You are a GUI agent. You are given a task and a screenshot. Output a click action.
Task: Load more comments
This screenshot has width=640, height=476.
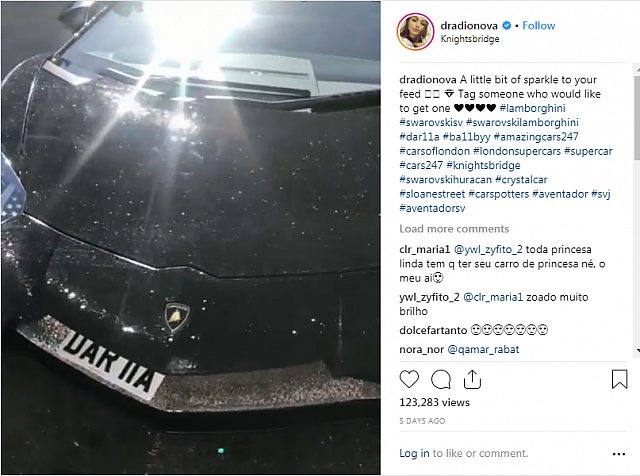[454, 229]
